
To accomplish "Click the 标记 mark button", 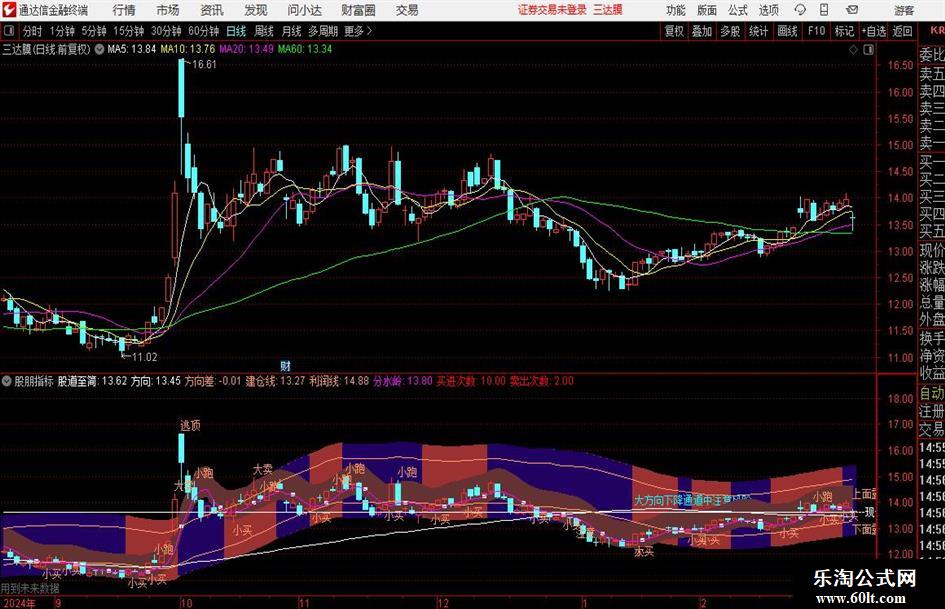I will (844, 31).
